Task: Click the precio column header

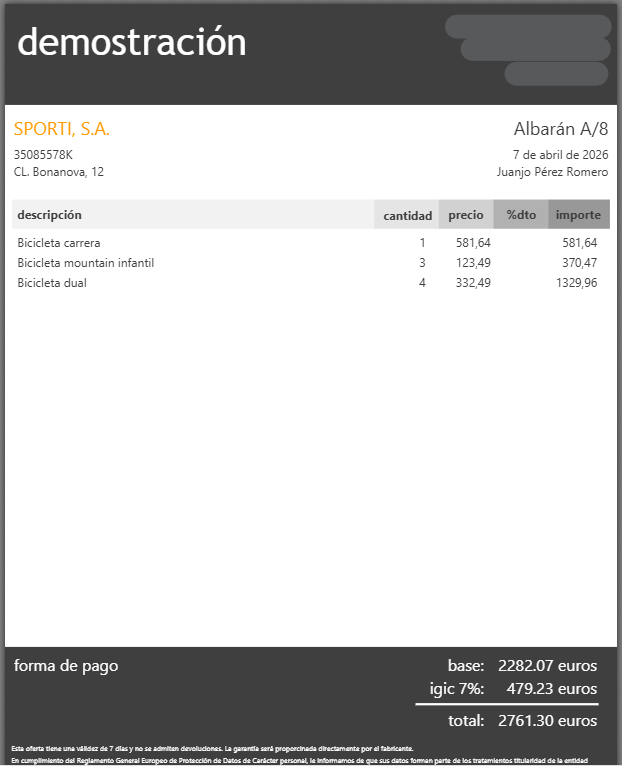Action: point(466,215)
